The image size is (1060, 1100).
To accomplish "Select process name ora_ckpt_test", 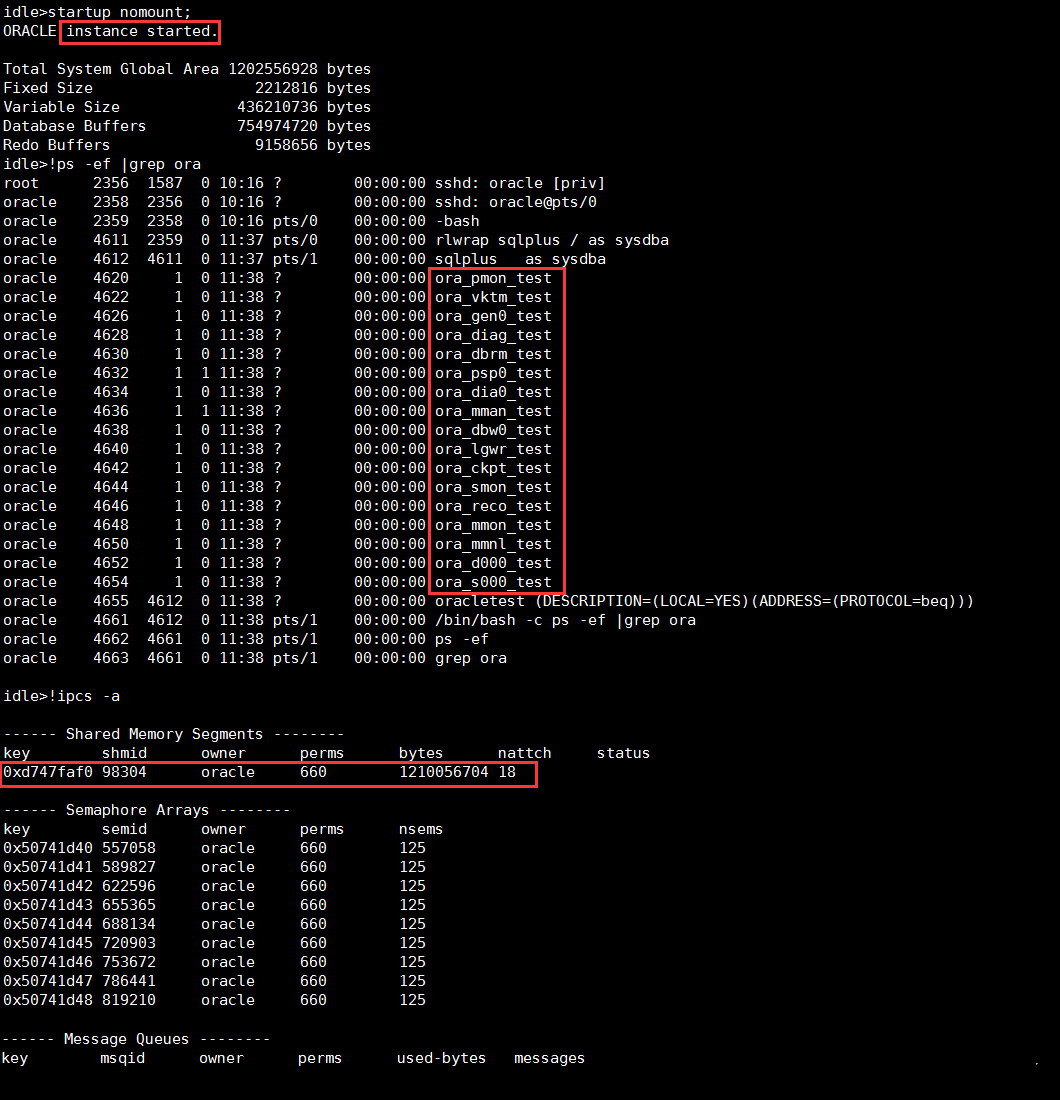I will 493,467.
